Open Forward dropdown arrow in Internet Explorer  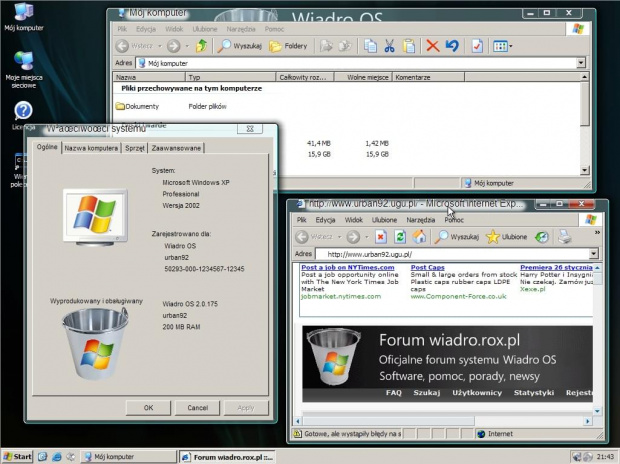point(367,237)
